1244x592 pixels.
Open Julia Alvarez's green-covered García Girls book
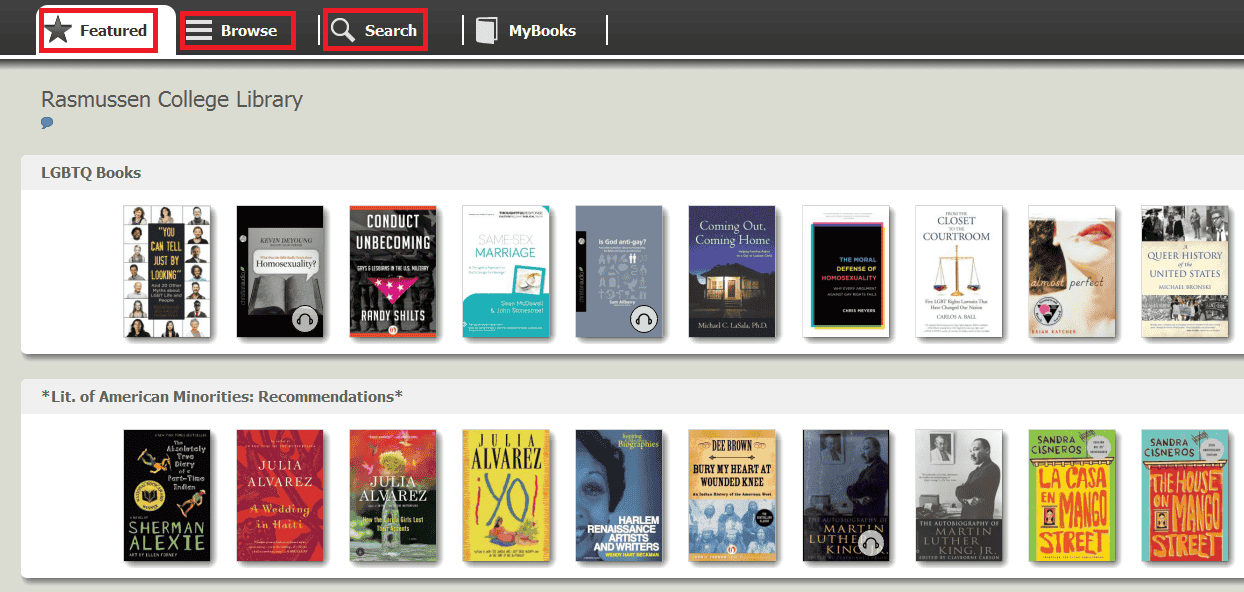pos(393,496)
